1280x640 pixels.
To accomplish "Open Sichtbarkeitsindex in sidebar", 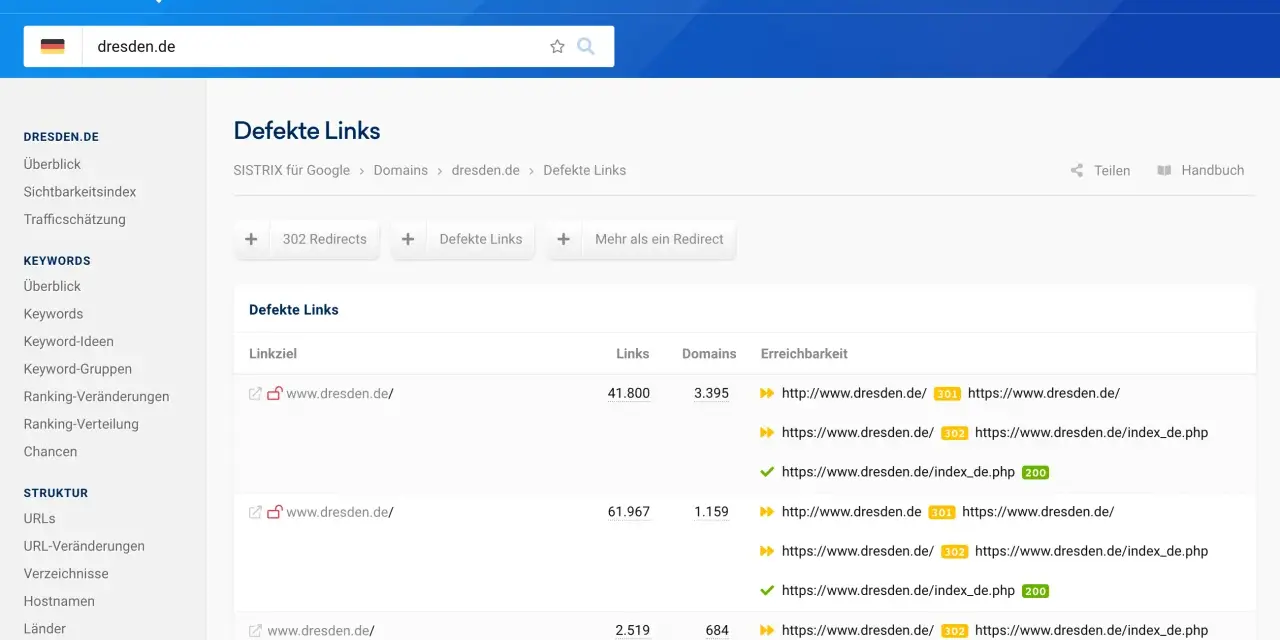I will 80,192.
